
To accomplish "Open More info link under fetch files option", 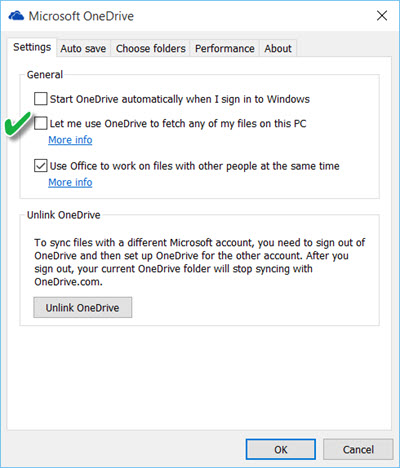I will tap(70, 140).
